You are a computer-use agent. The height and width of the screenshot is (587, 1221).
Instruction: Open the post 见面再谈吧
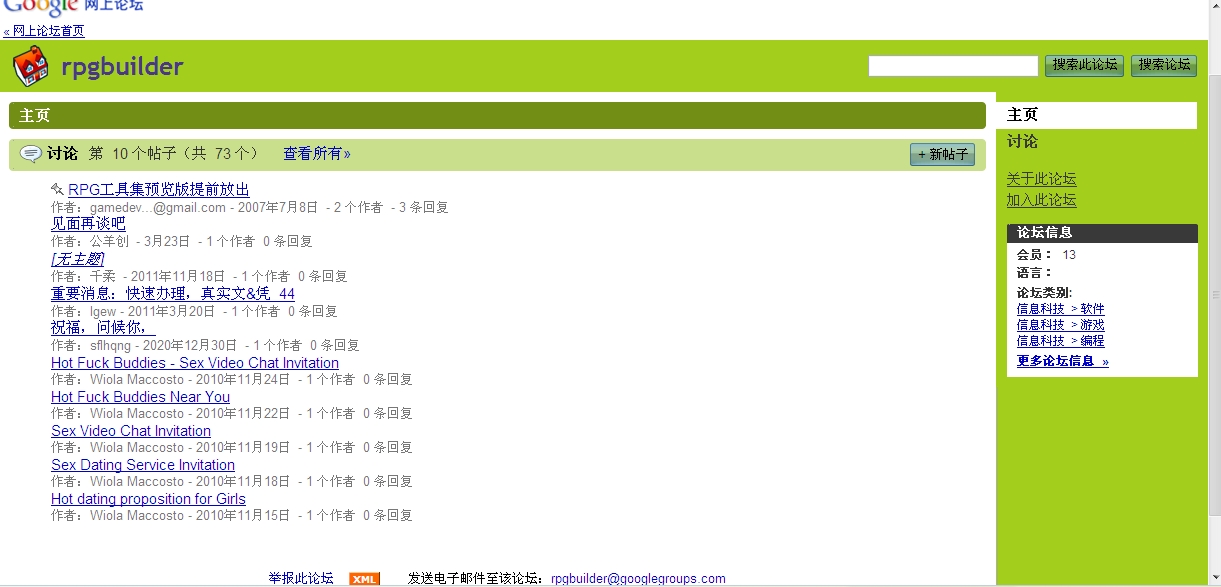click(88, 223)
